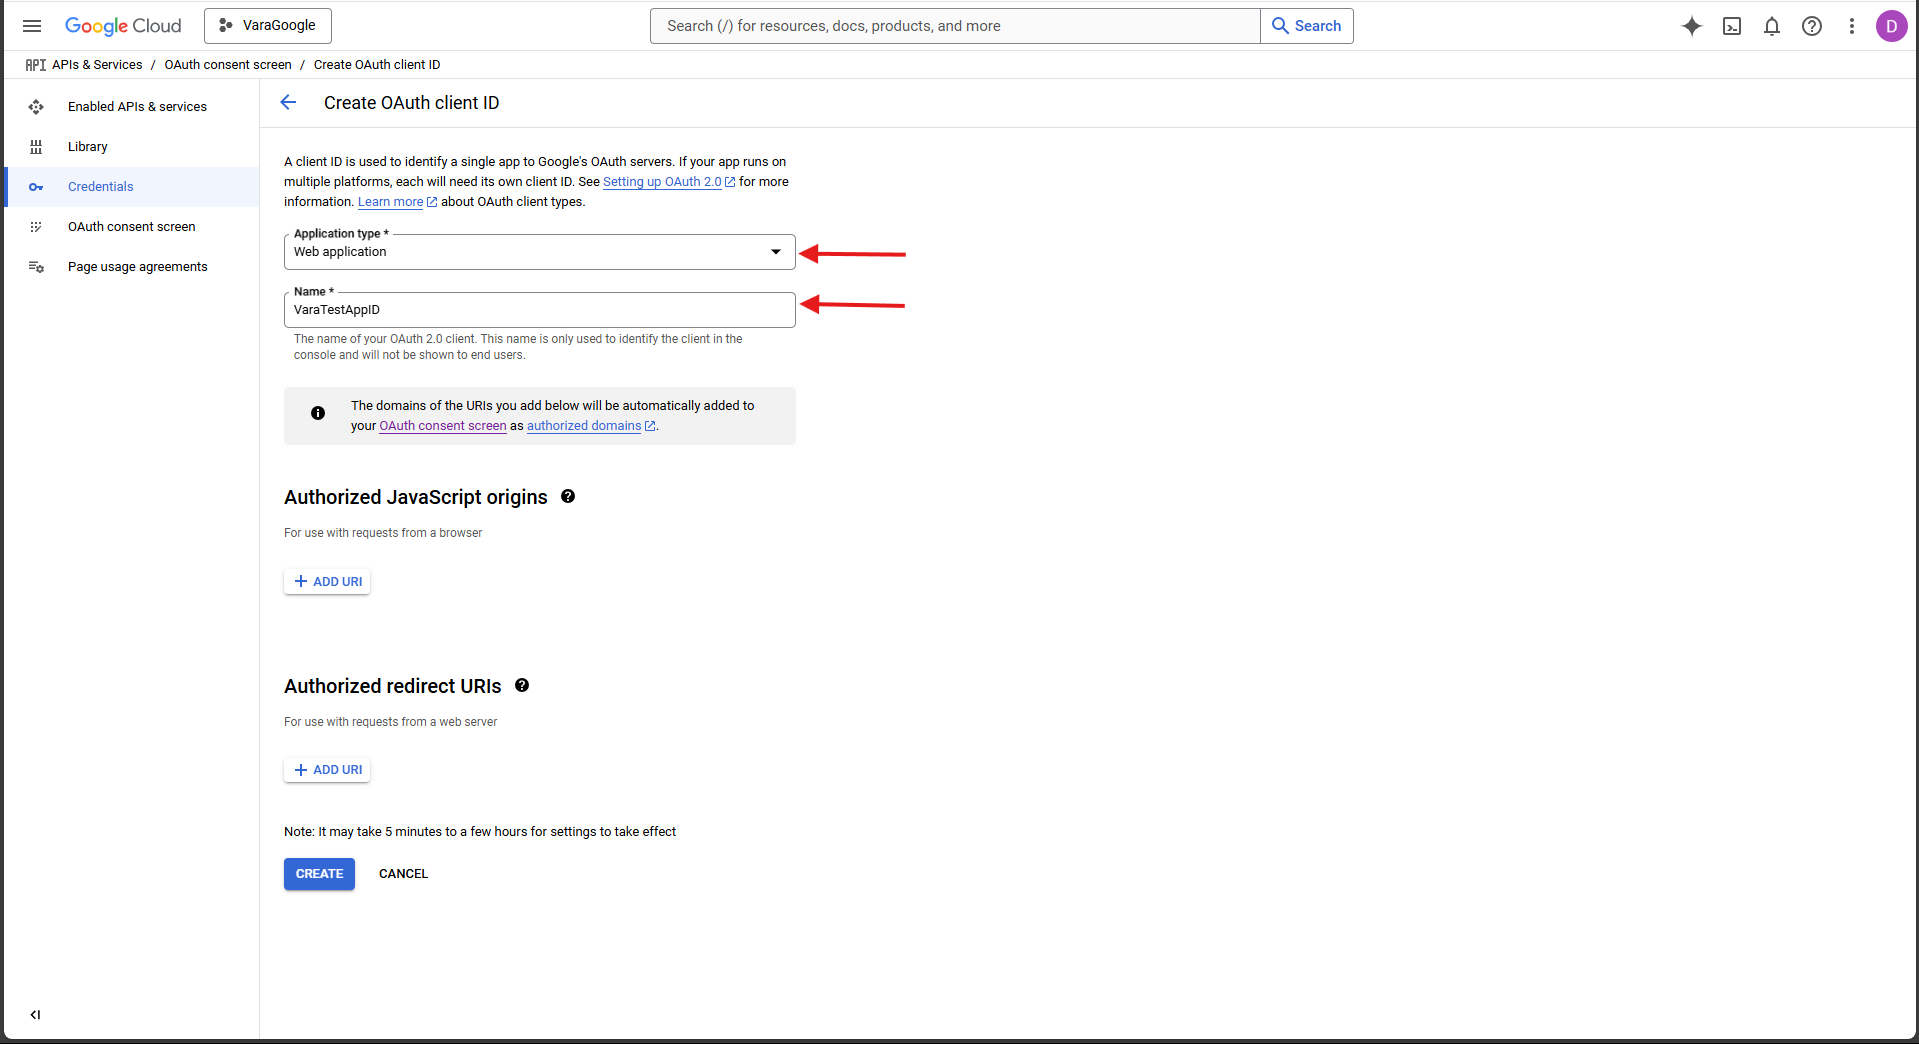The height and width of the screenshot is (1044, 1919).
Task: Show help for Authorized JavaScript origins
Action: click(x=568, y=497)
